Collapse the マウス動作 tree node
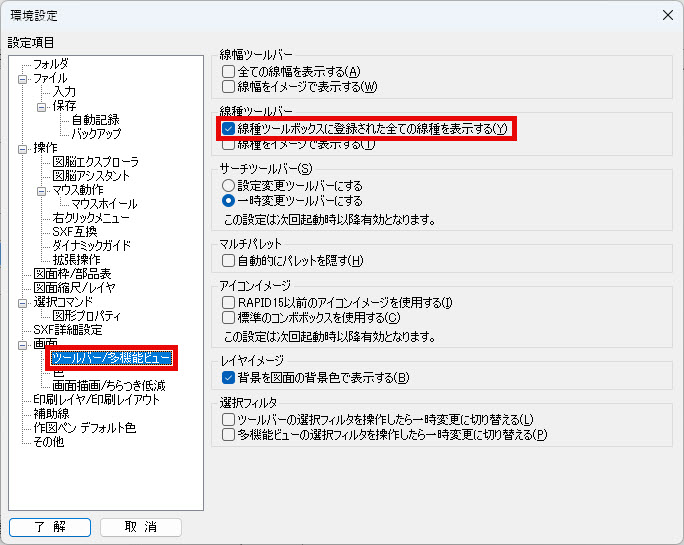Image resolution: width=684 pixels, height=545 pixels. (x=41, y=191)
